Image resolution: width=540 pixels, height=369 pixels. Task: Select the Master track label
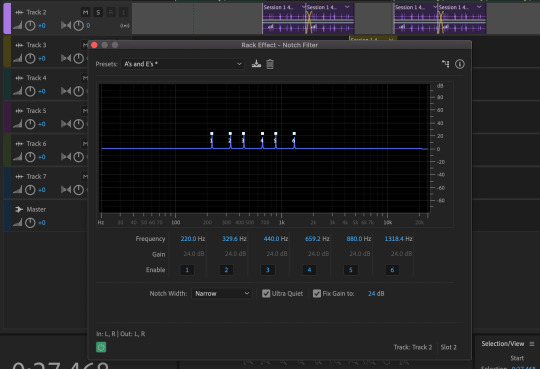click(36, 209)
